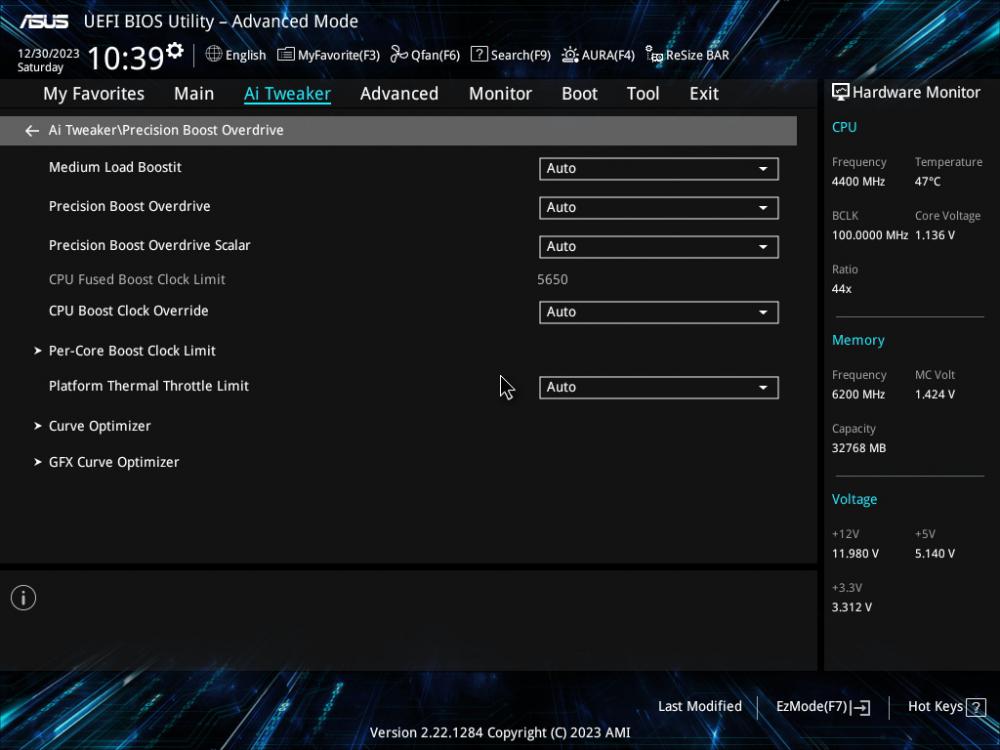The image size is (1000, 750).
Task: Open Platform Thermal Throttle Limit dropdown
Action: 659,387
